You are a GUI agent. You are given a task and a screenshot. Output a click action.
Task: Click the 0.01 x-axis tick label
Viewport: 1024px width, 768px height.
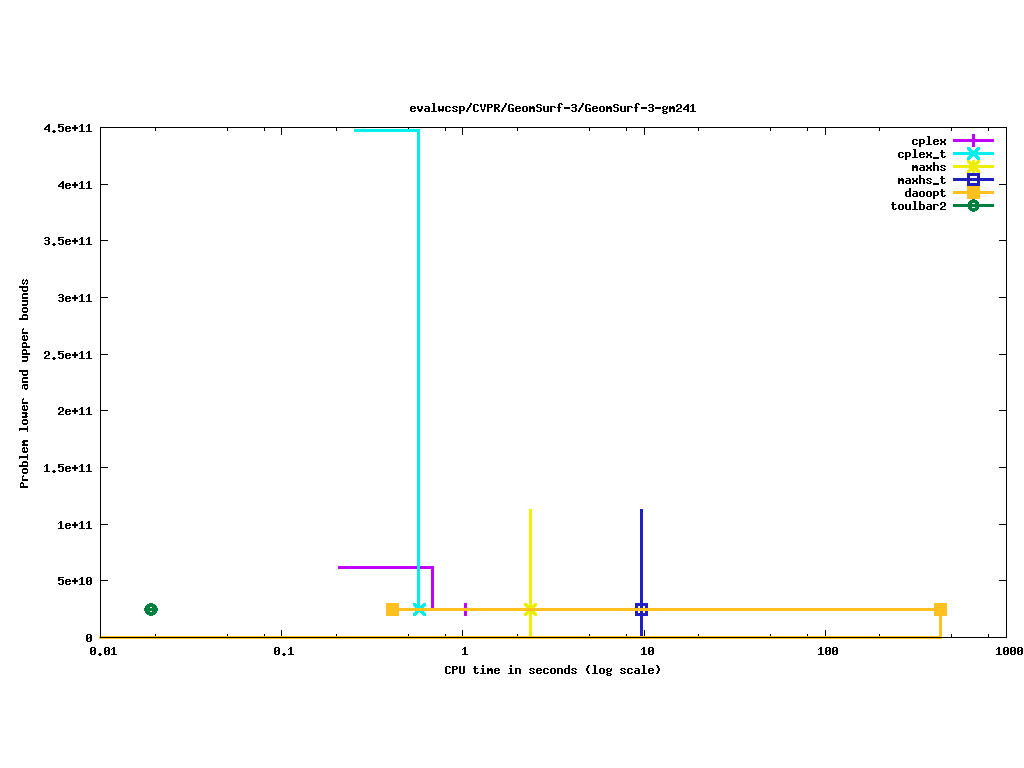100,651
